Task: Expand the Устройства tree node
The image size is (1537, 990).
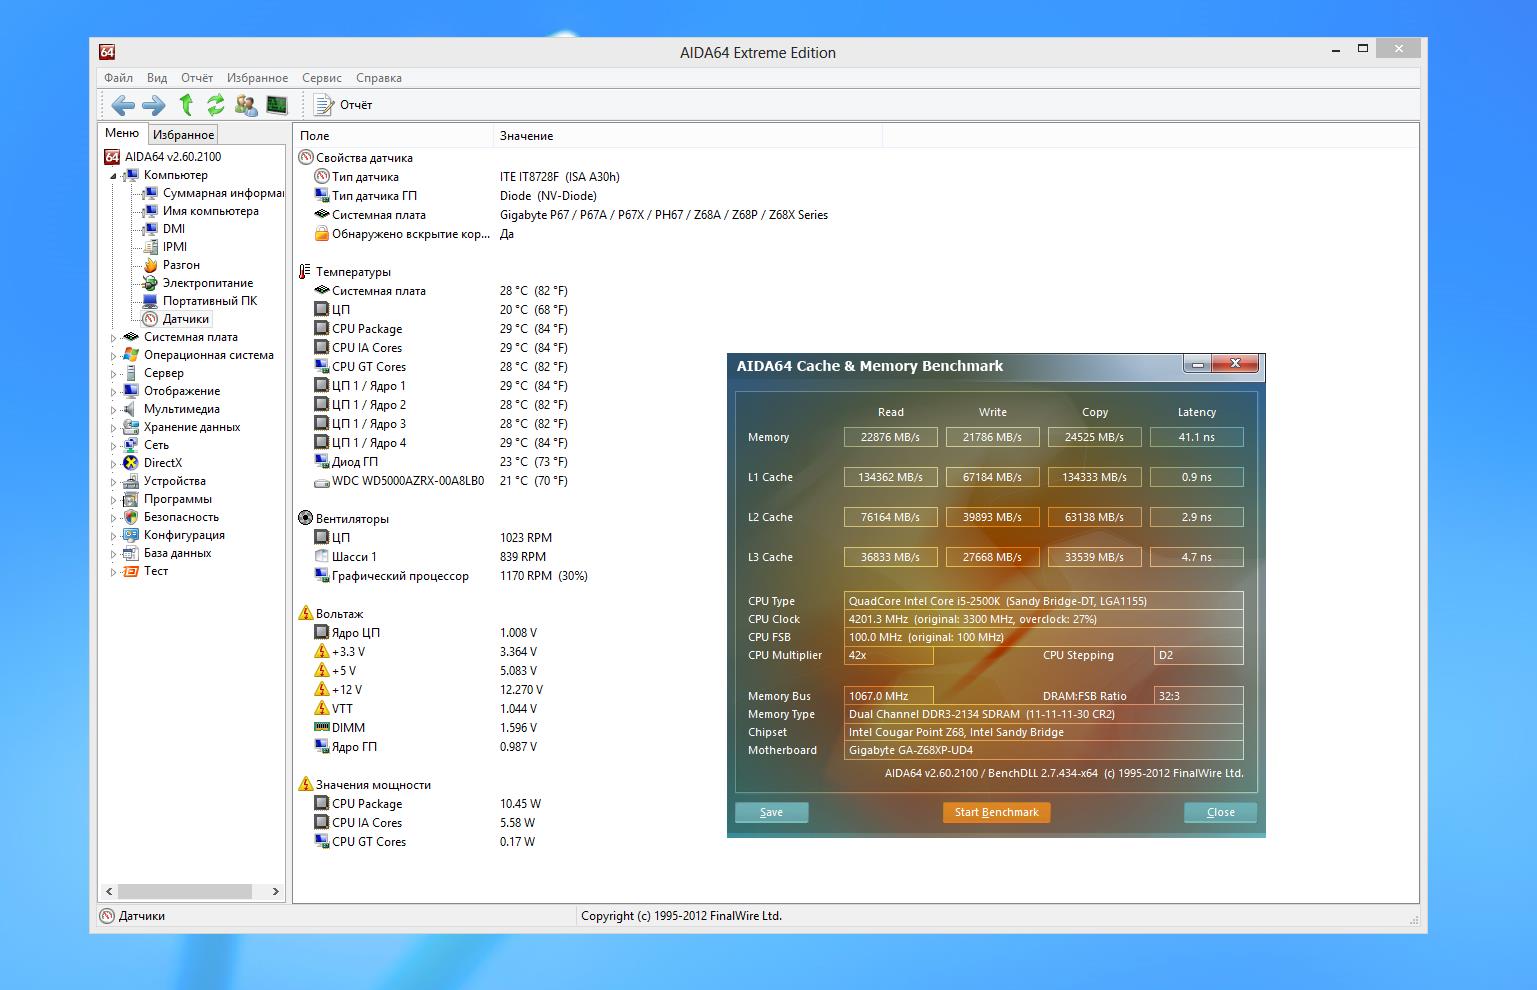Action: pyautogui.click(x=113, y=482)
